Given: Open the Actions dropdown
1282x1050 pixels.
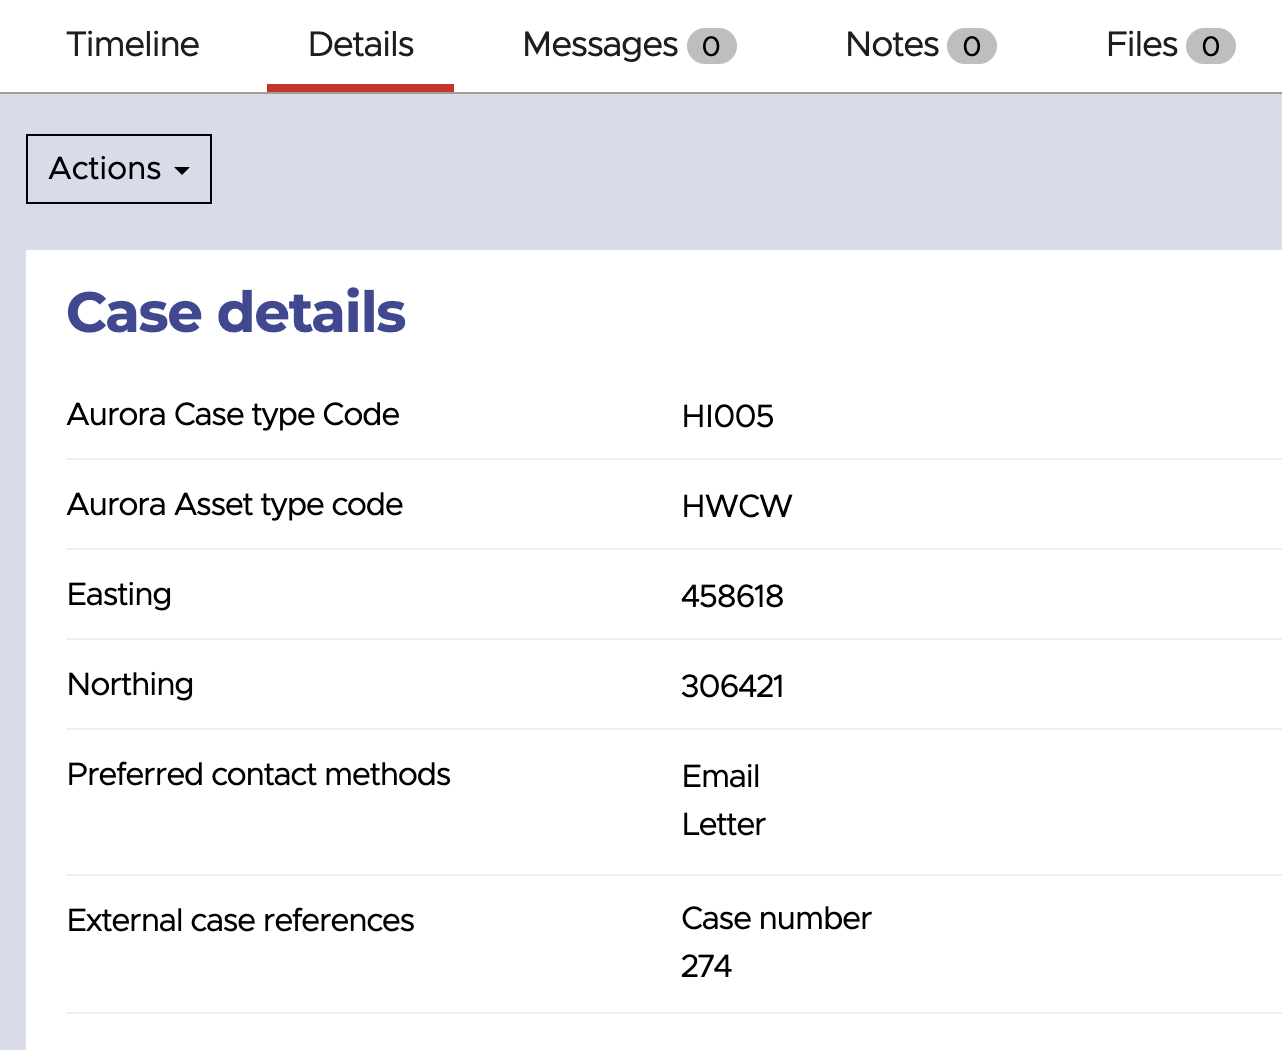Looking at the screenshot, I should pos(118,168).
